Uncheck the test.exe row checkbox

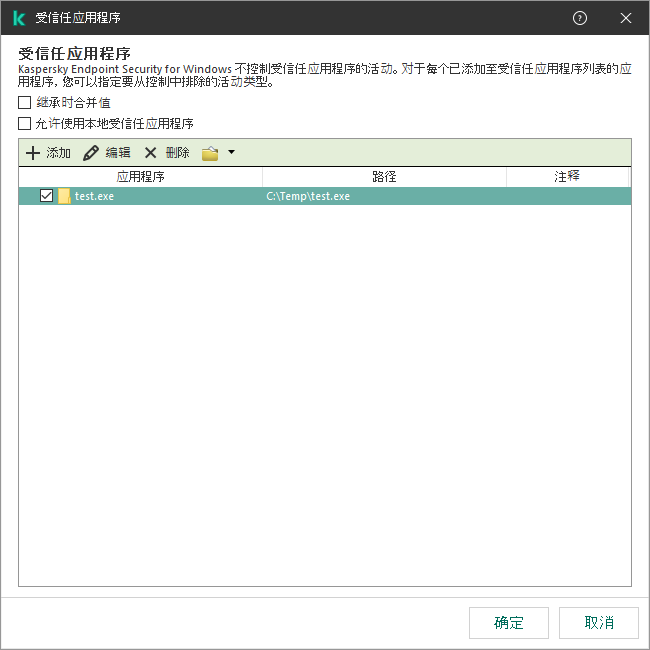coord(46,196)
